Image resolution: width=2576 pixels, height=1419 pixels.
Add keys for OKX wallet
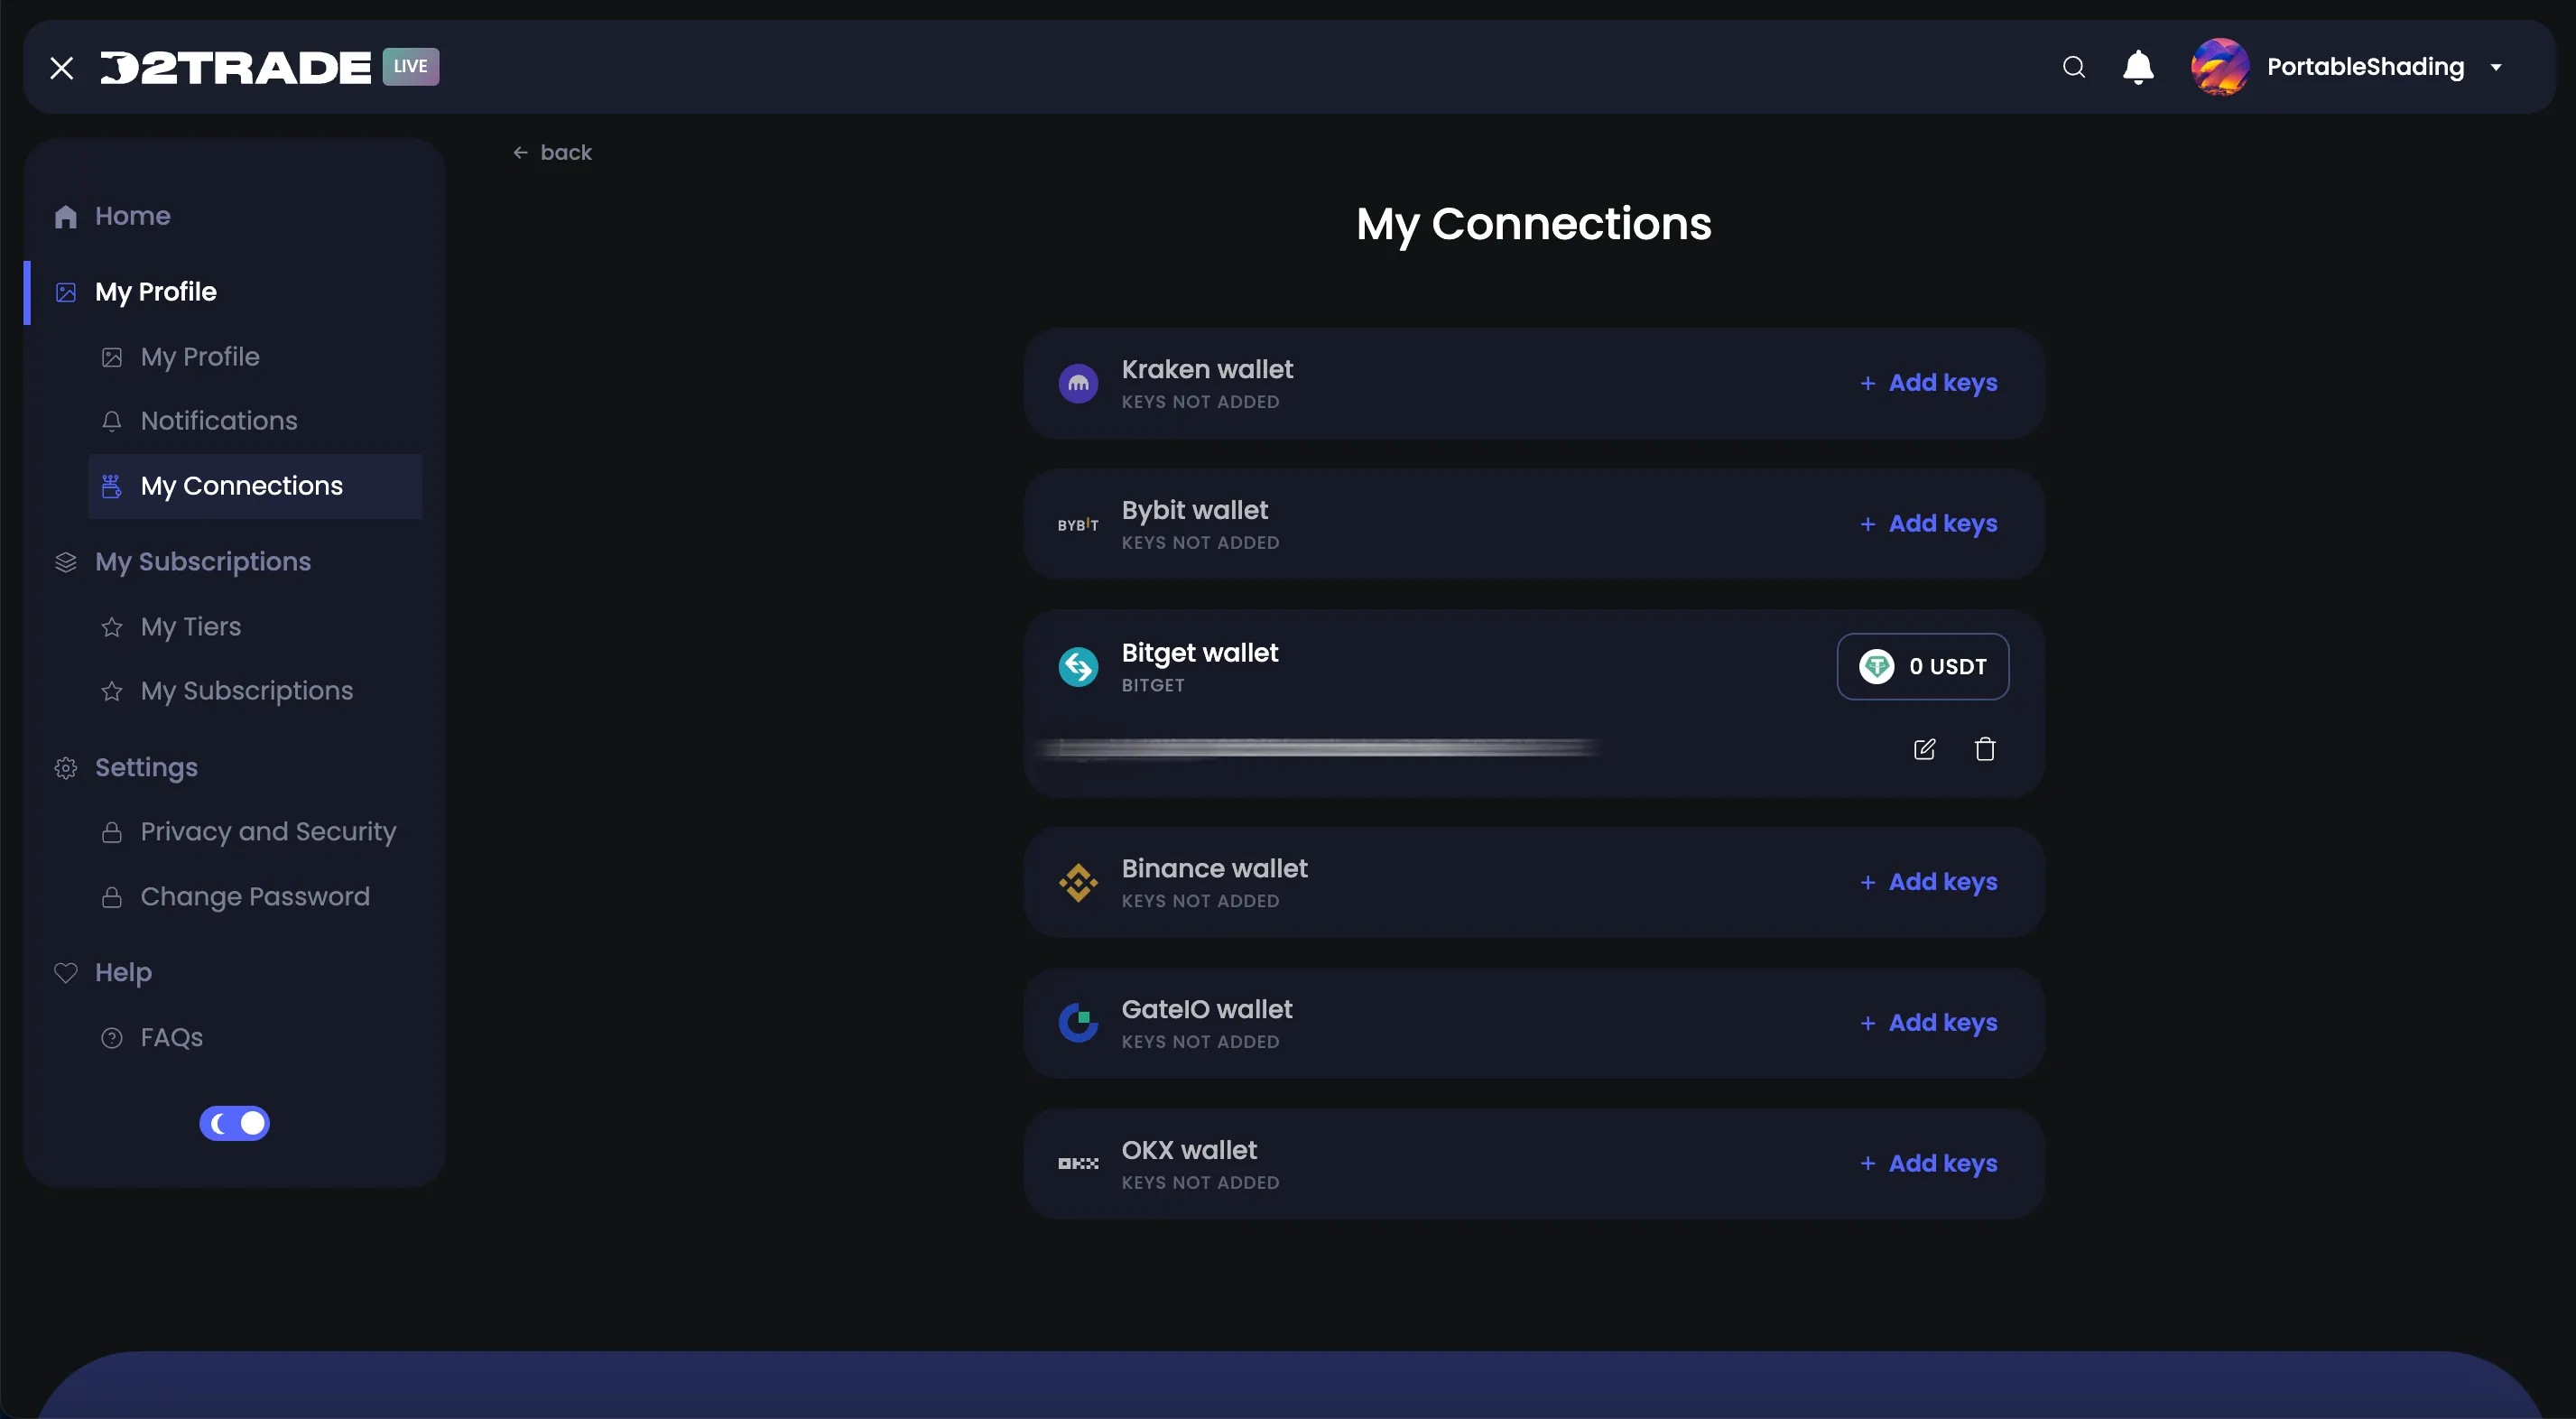[1928, 1164]
